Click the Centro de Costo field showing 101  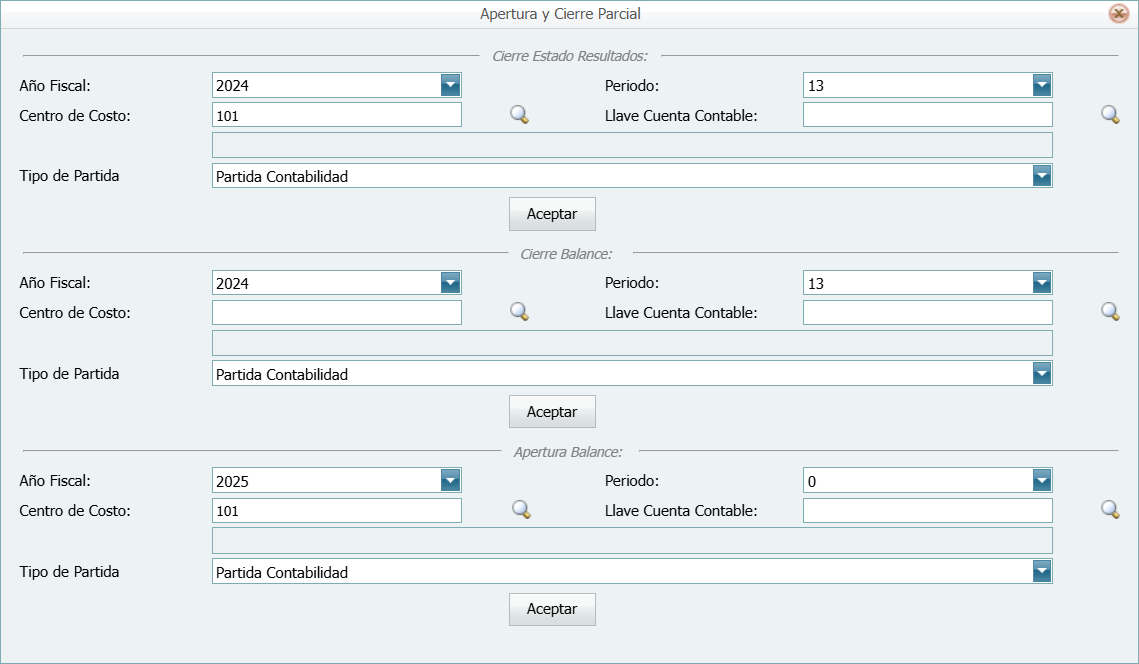[x=337, y=114]
